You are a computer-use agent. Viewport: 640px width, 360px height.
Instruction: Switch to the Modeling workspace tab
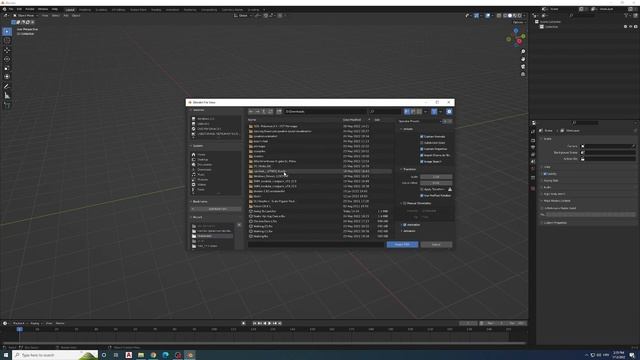click(85, 9)
